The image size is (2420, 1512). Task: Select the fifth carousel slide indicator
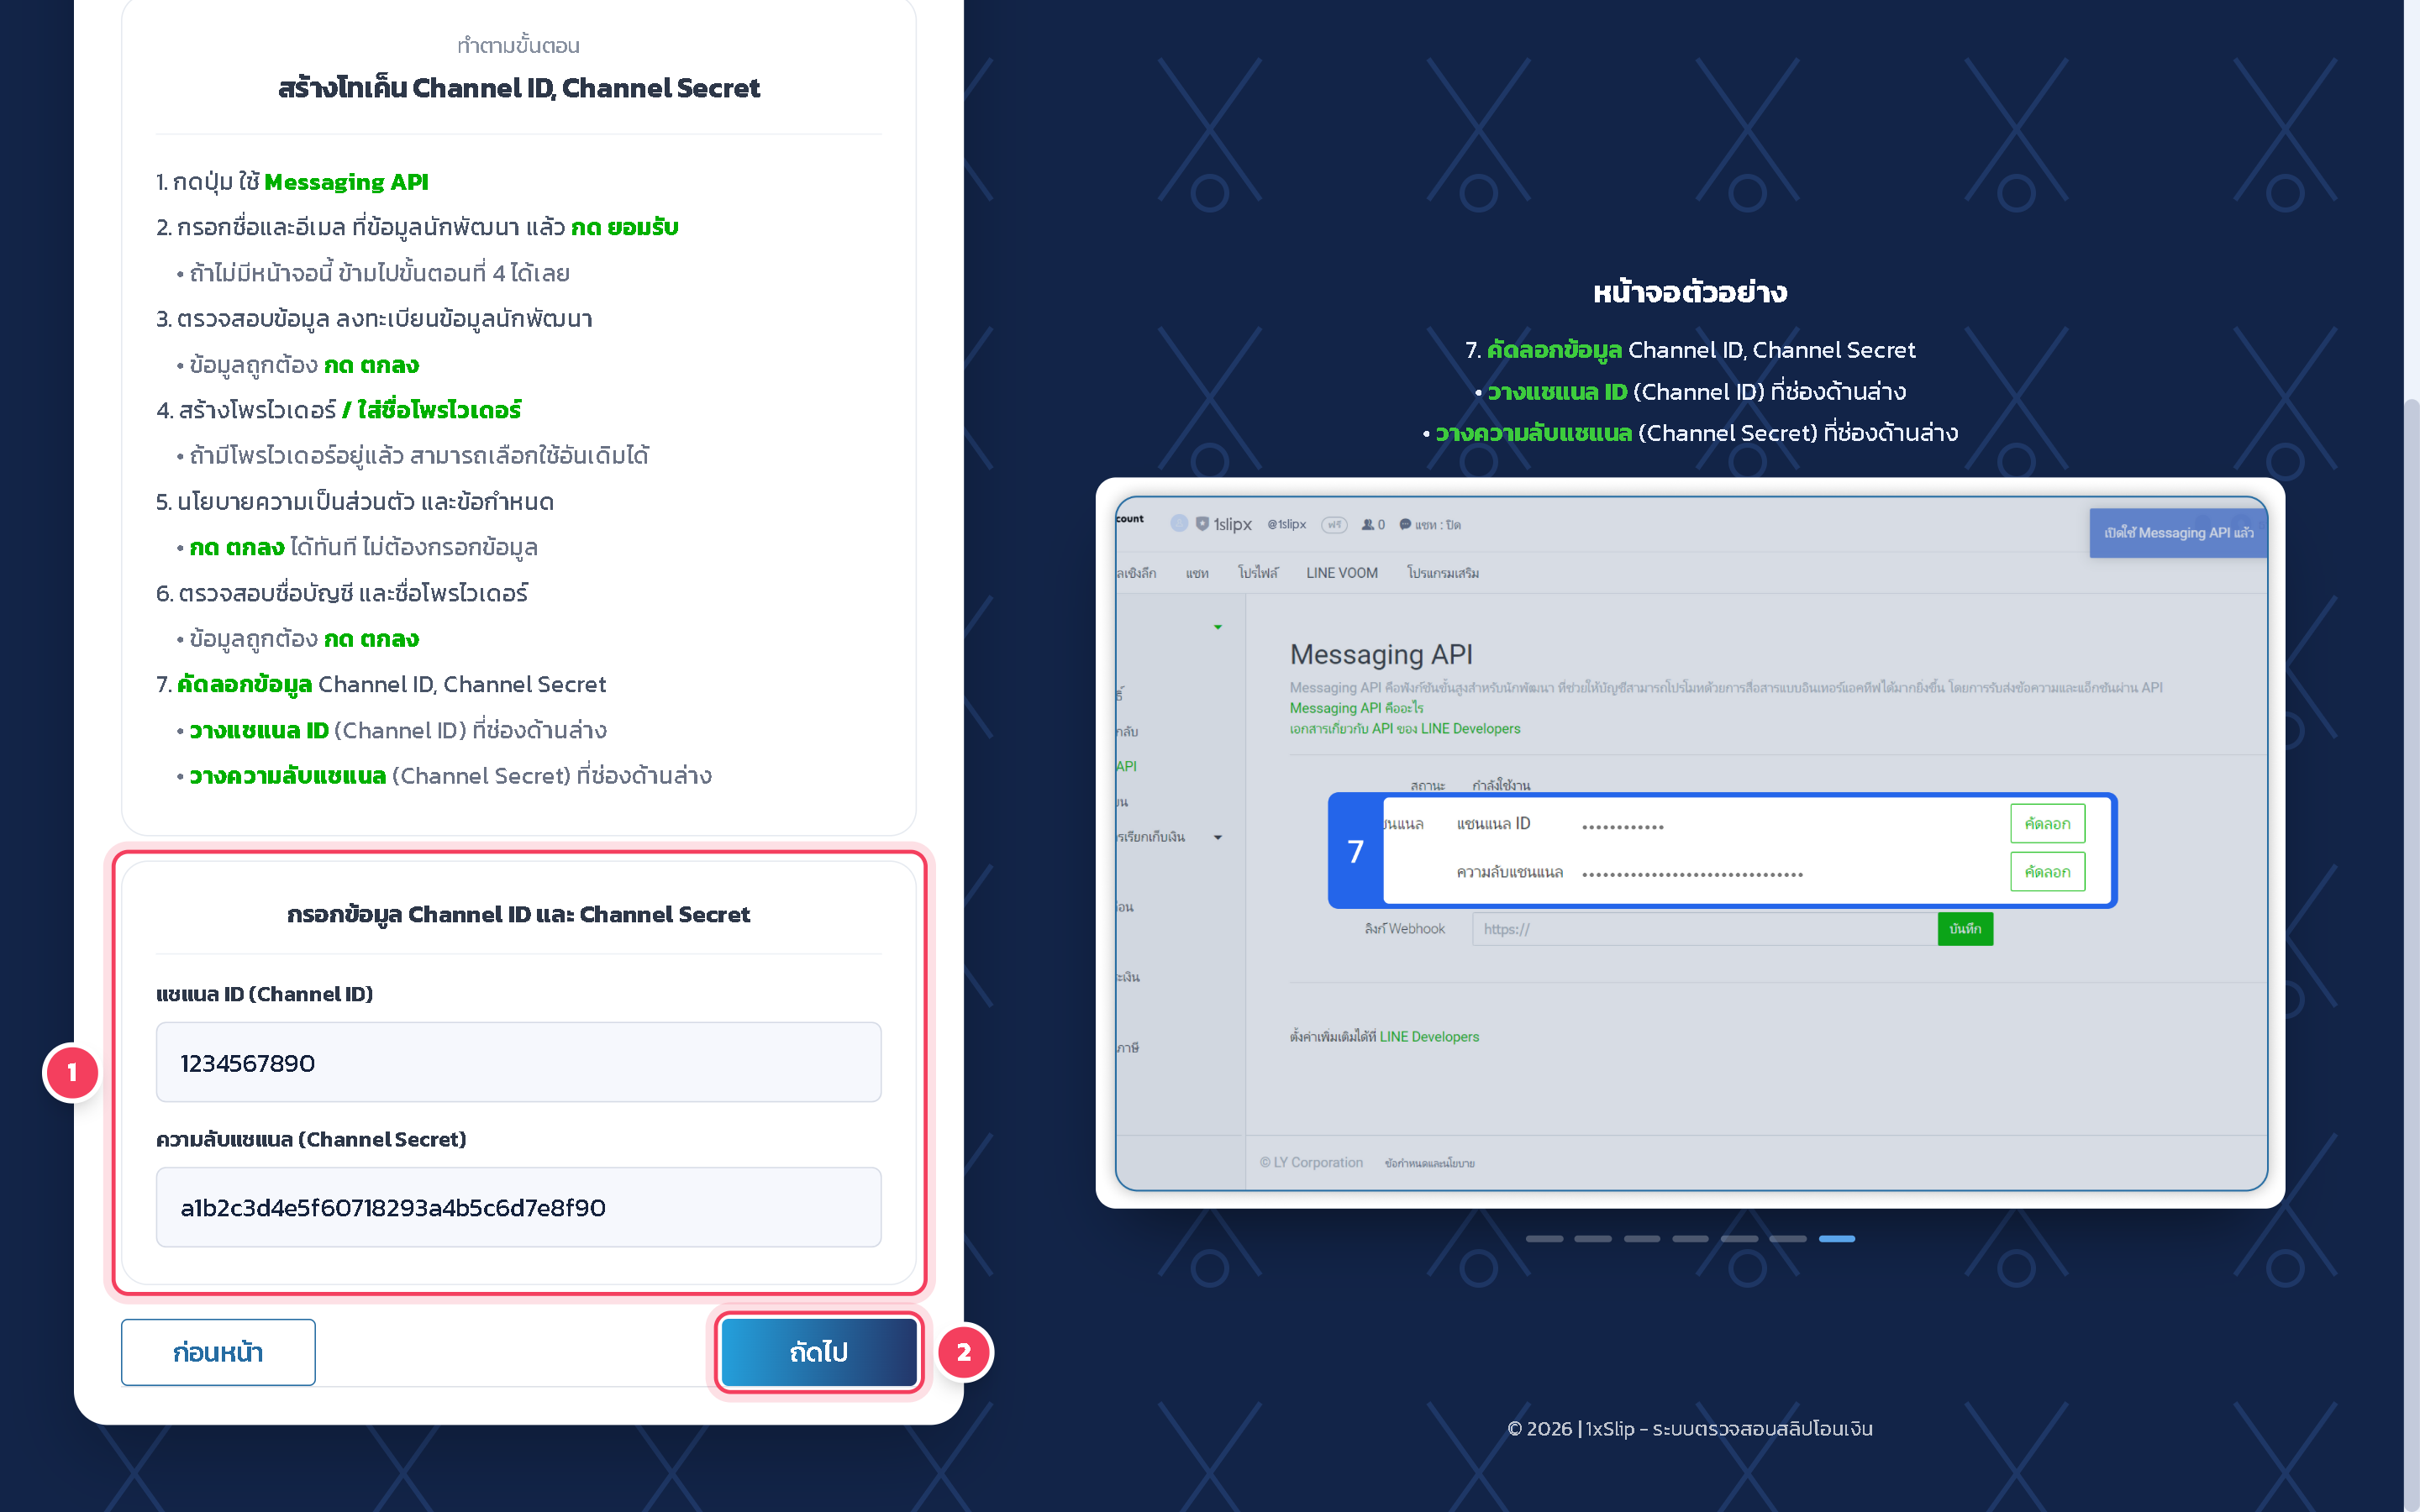(x=1739, y=1239)
